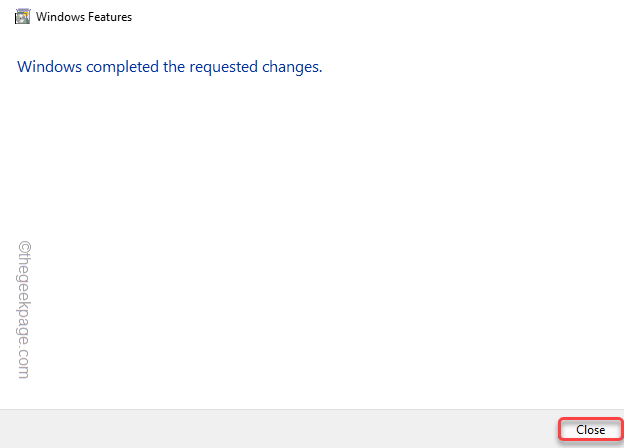
Task: Click the thegeekpage.com watermark text
Action: (24, 310)
